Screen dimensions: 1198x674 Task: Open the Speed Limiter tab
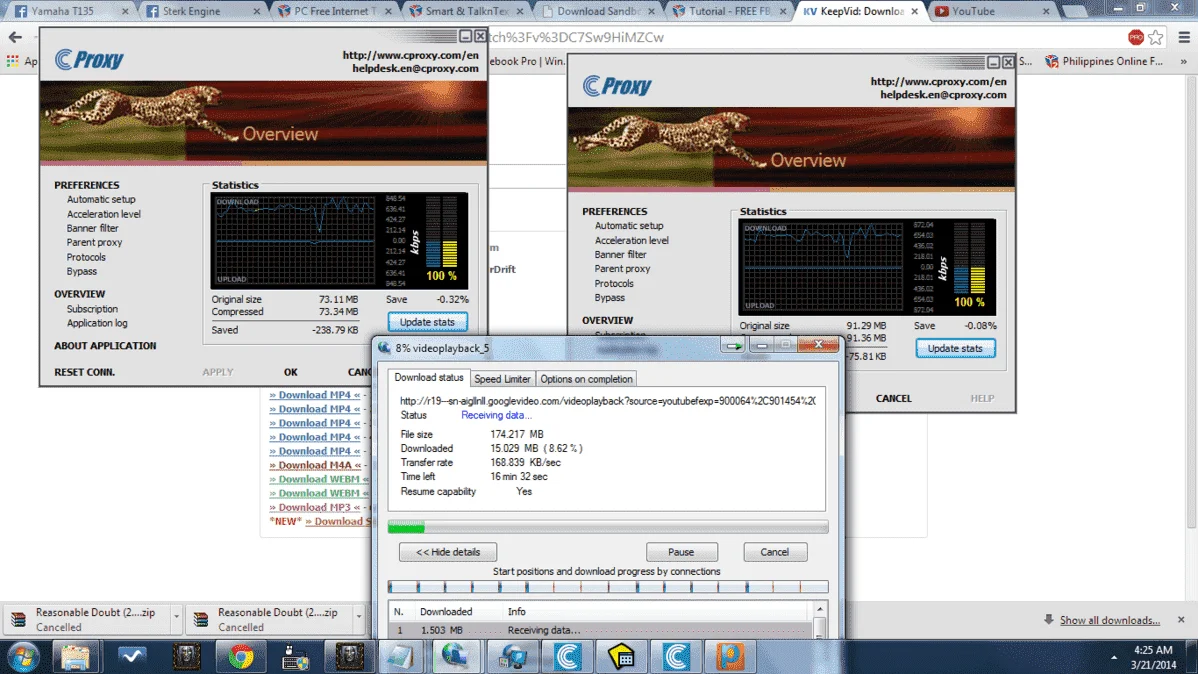[502, 379]
